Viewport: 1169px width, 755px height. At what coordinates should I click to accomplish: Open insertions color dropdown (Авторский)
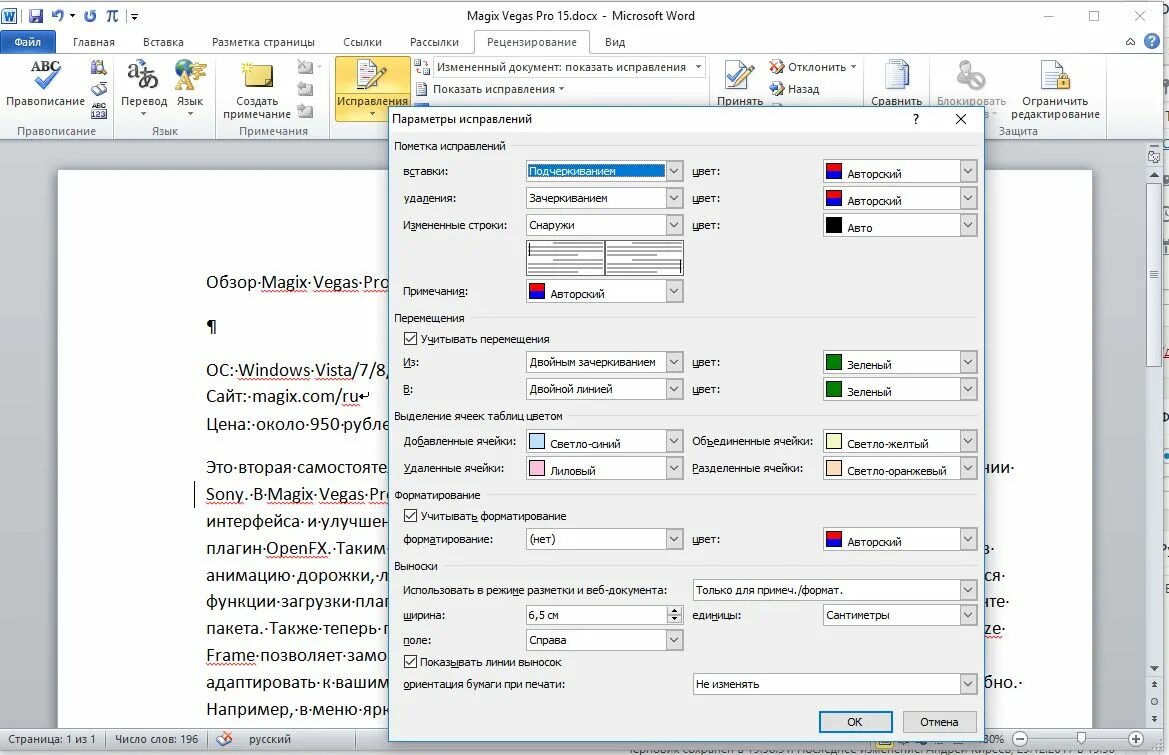pos(900,171)
